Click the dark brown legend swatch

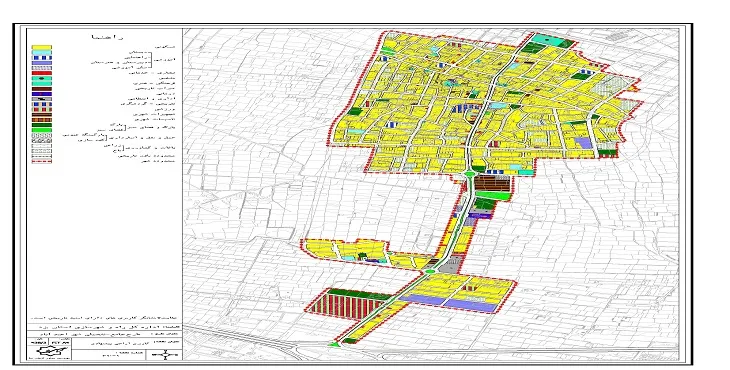click(x=41, y=89)
